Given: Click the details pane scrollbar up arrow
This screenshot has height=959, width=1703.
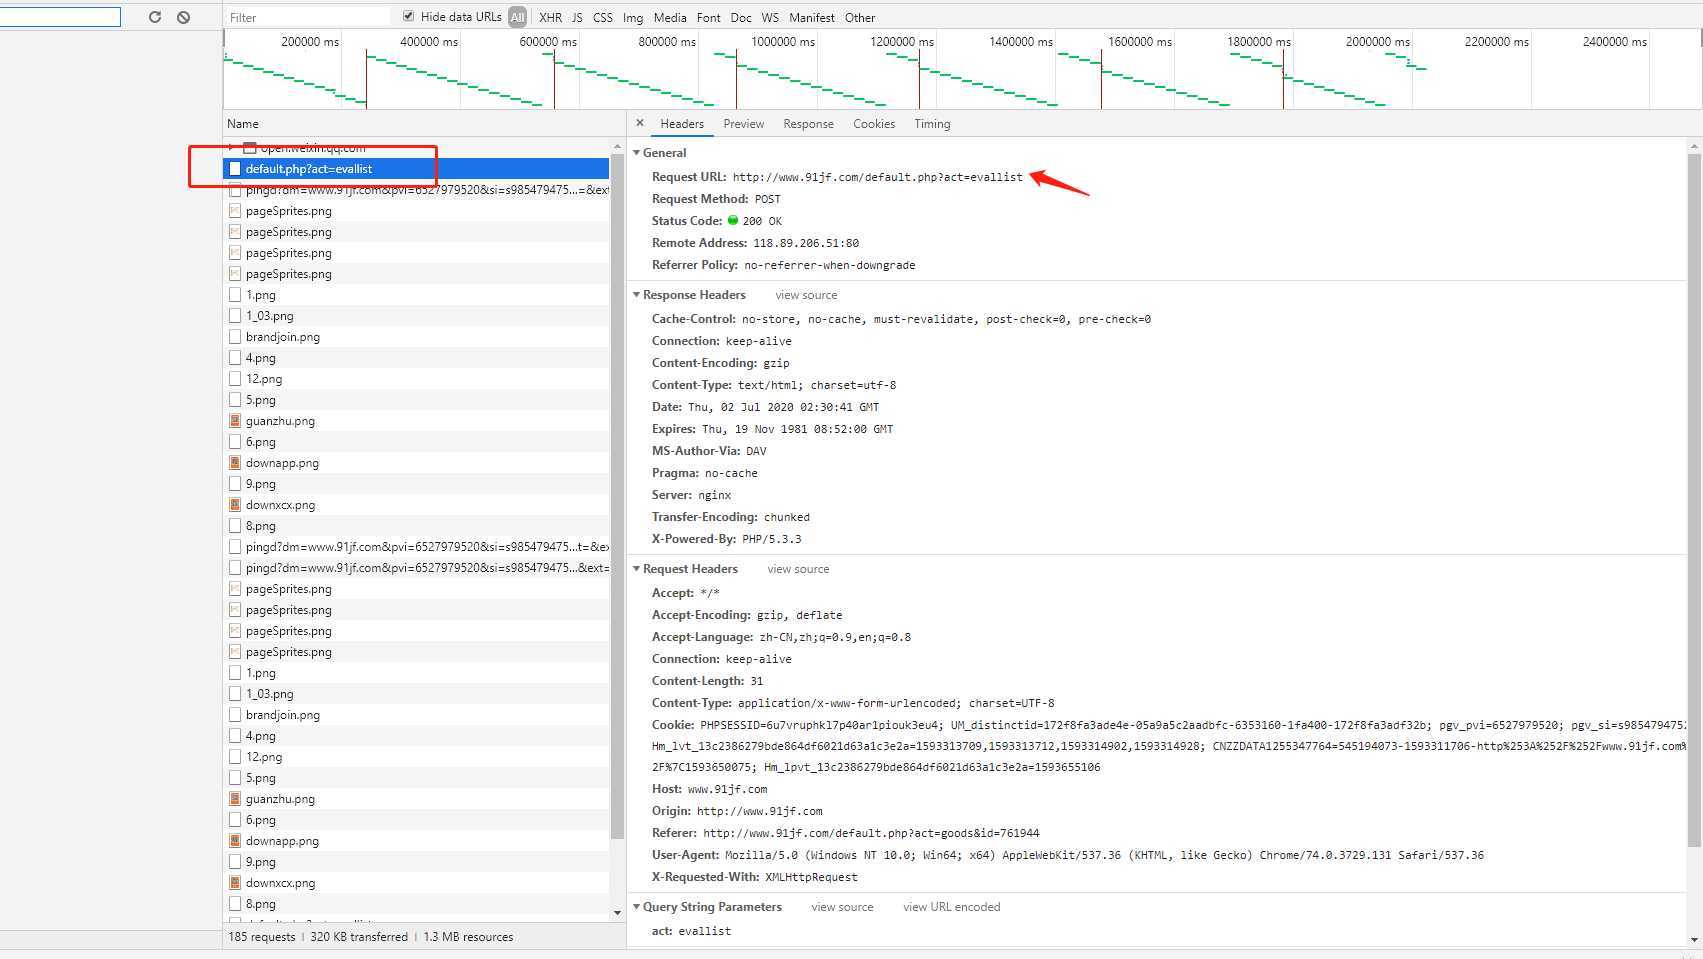Looking at the screenshot, I should (x=1694, y=147).
